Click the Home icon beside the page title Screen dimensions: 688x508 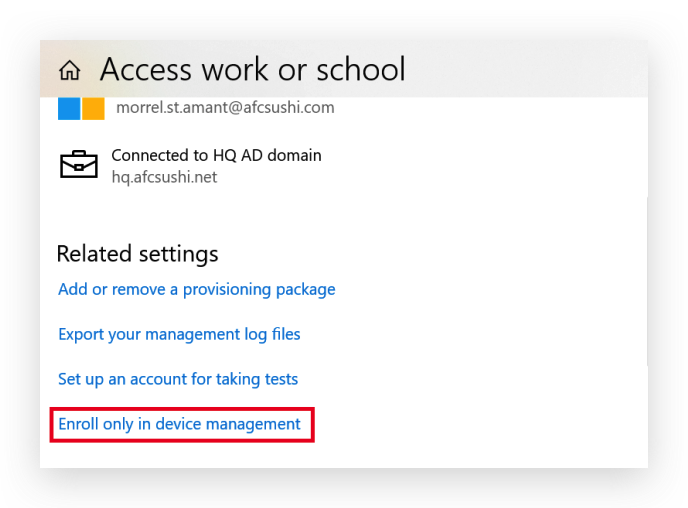coord(70,70)
